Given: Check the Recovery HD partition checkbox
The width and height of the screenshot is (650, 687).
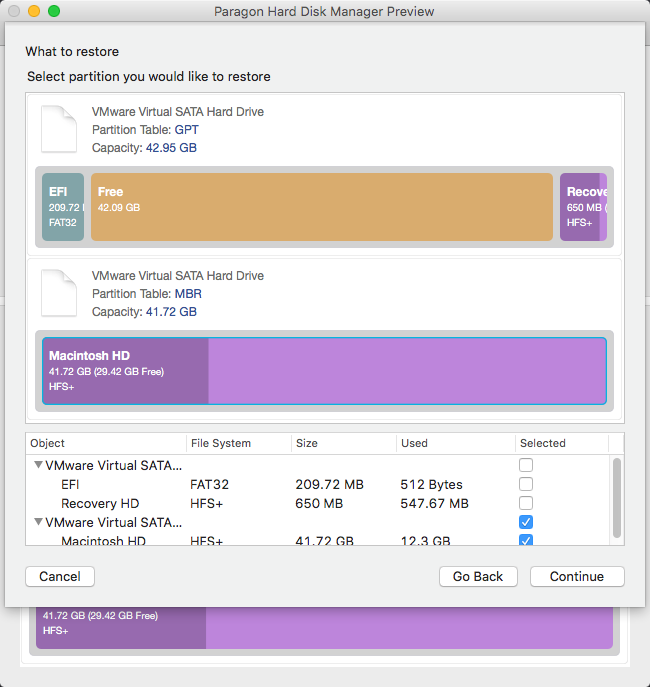Looking at the screenshot, I should click(526, 503).
